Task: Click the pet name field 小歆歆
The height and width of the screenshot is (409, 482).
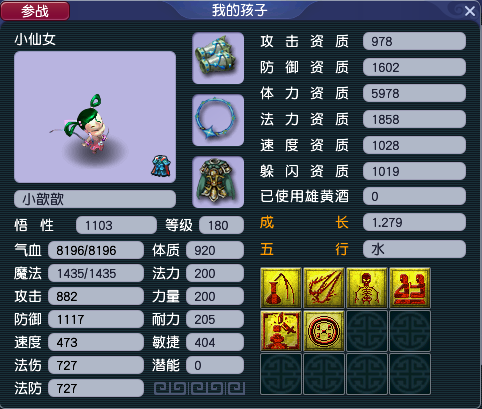Action: click(95, 199)
